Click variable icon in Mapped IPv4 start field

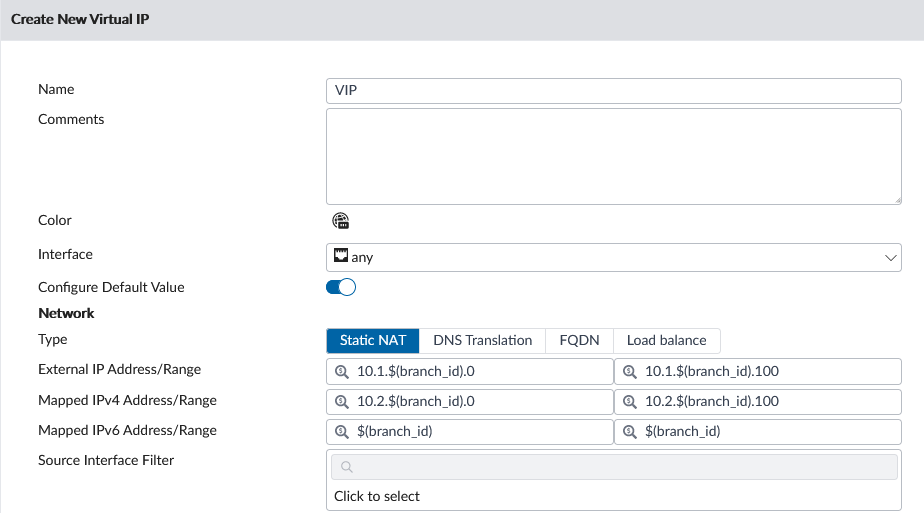(341, 401)
